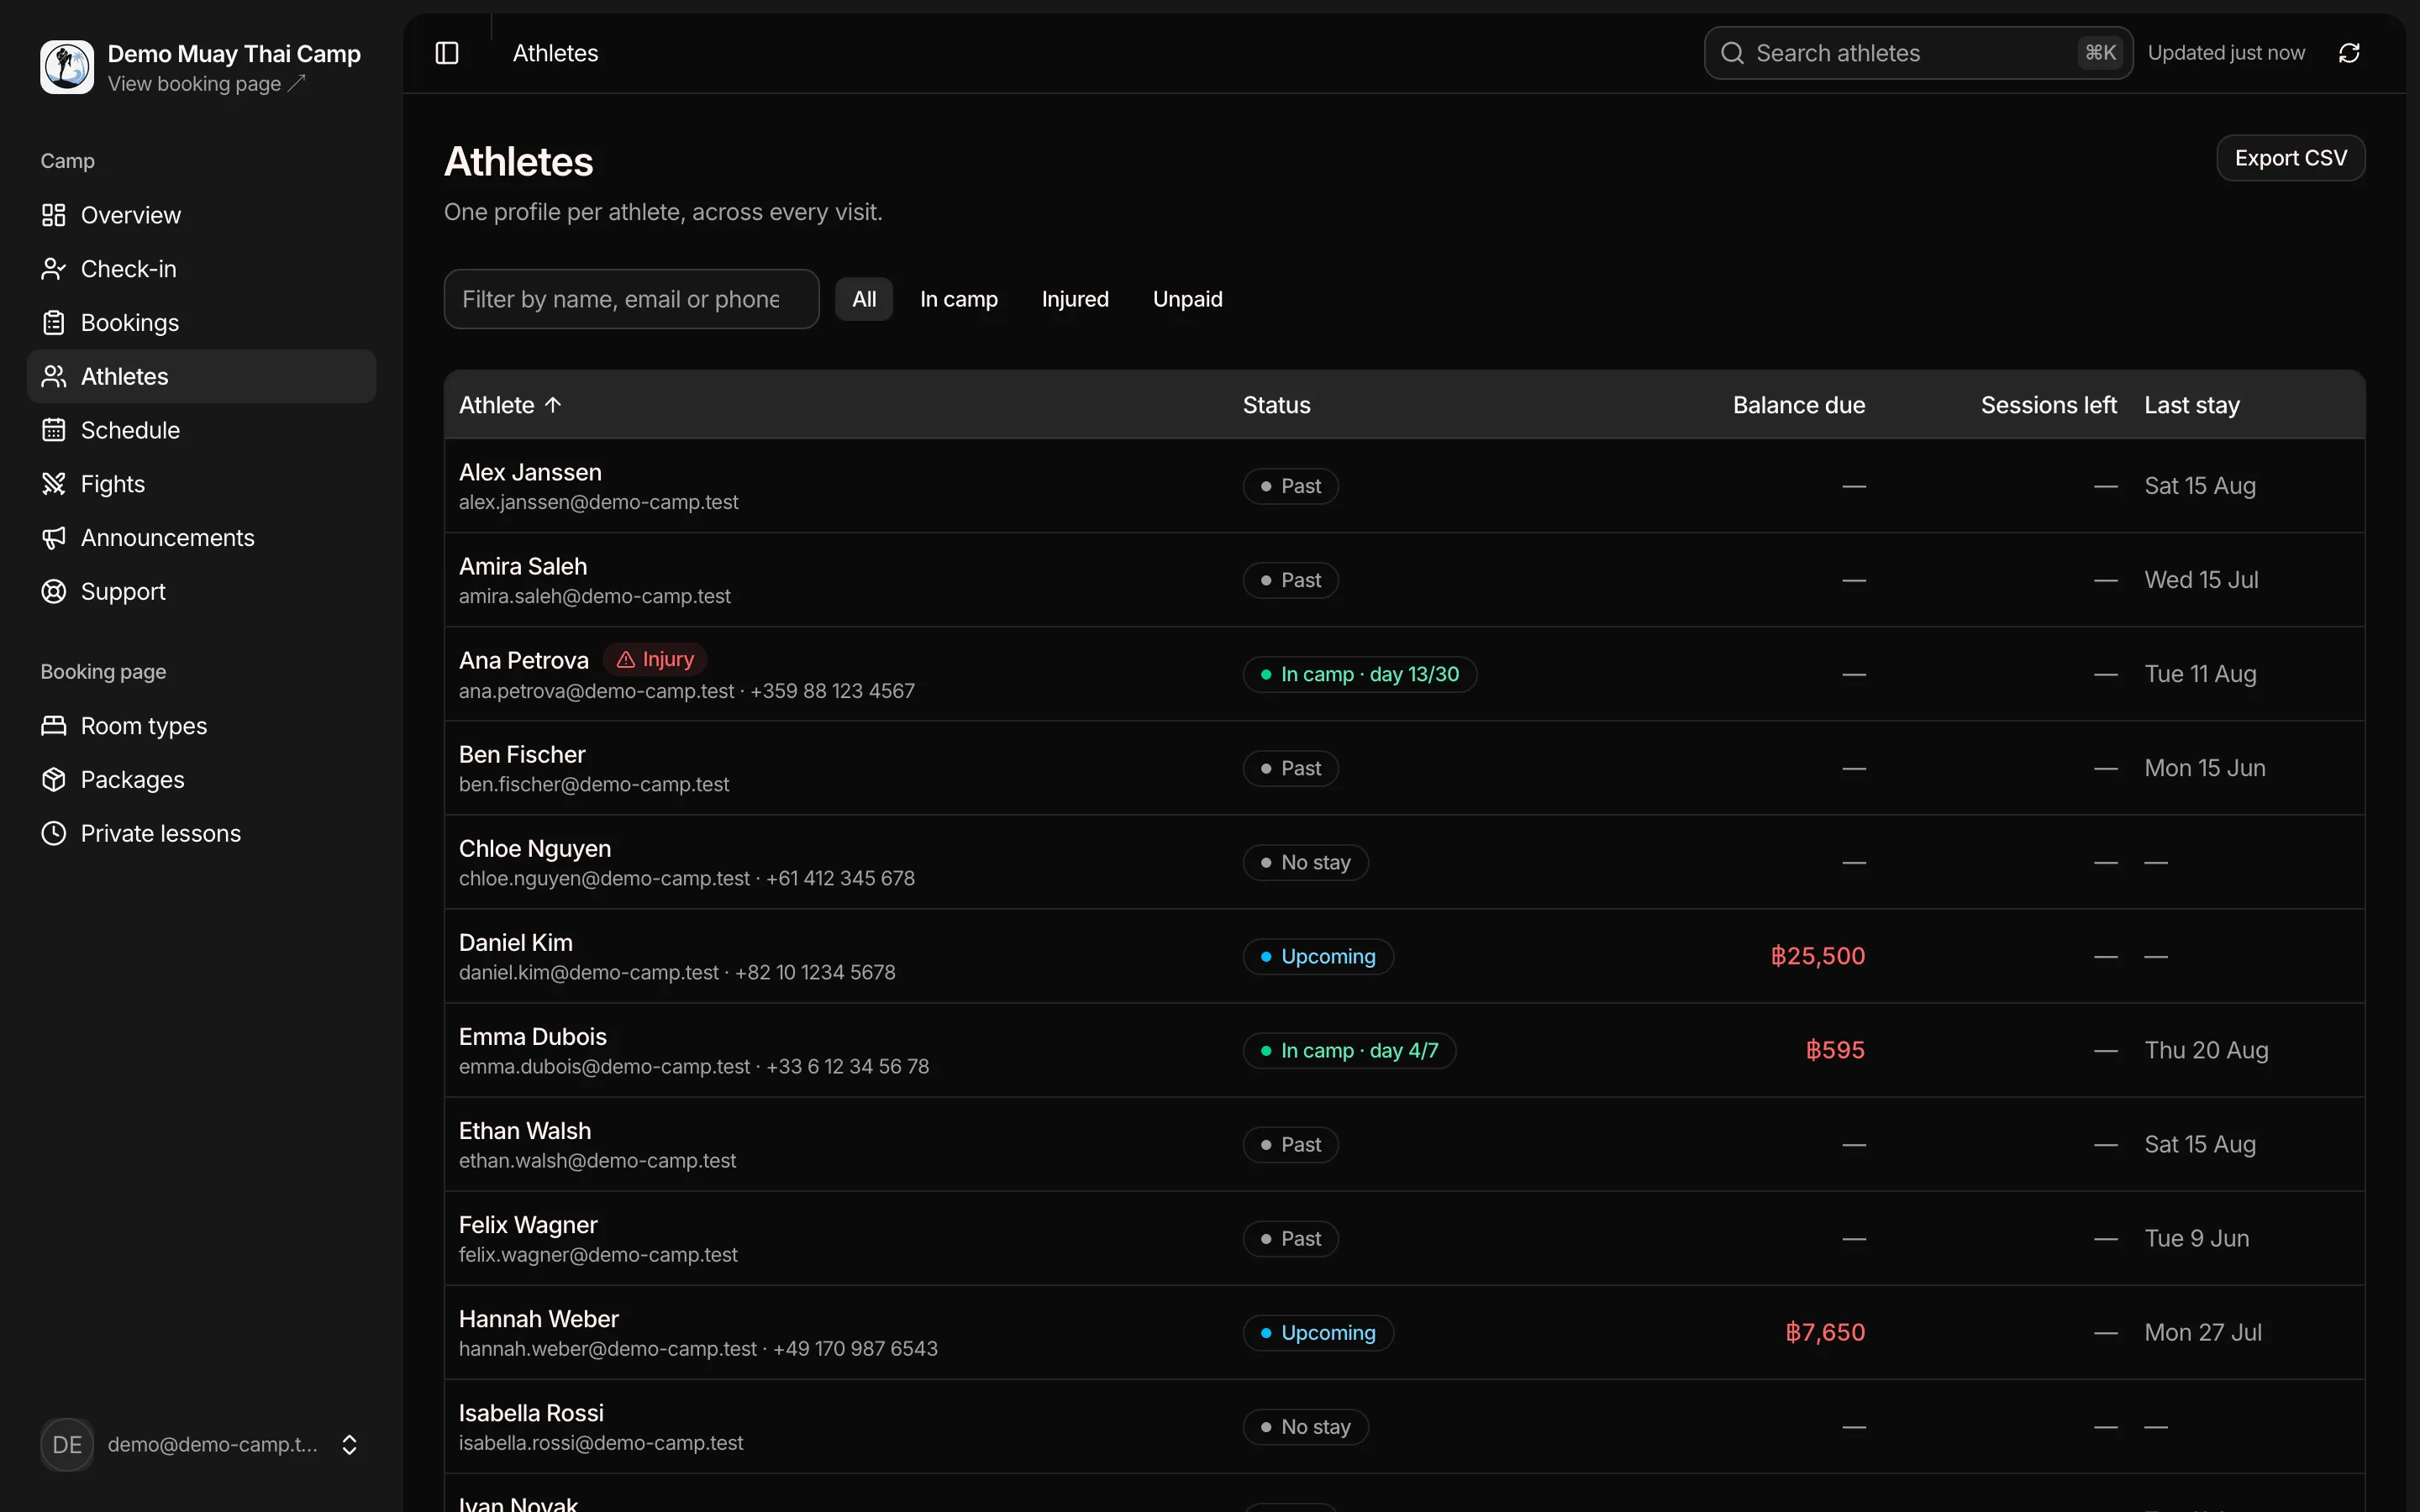This screenshot has width=2420, height=1512.
Task: Click the sort arrow next to Athlete header
Action: click(553, 405)
